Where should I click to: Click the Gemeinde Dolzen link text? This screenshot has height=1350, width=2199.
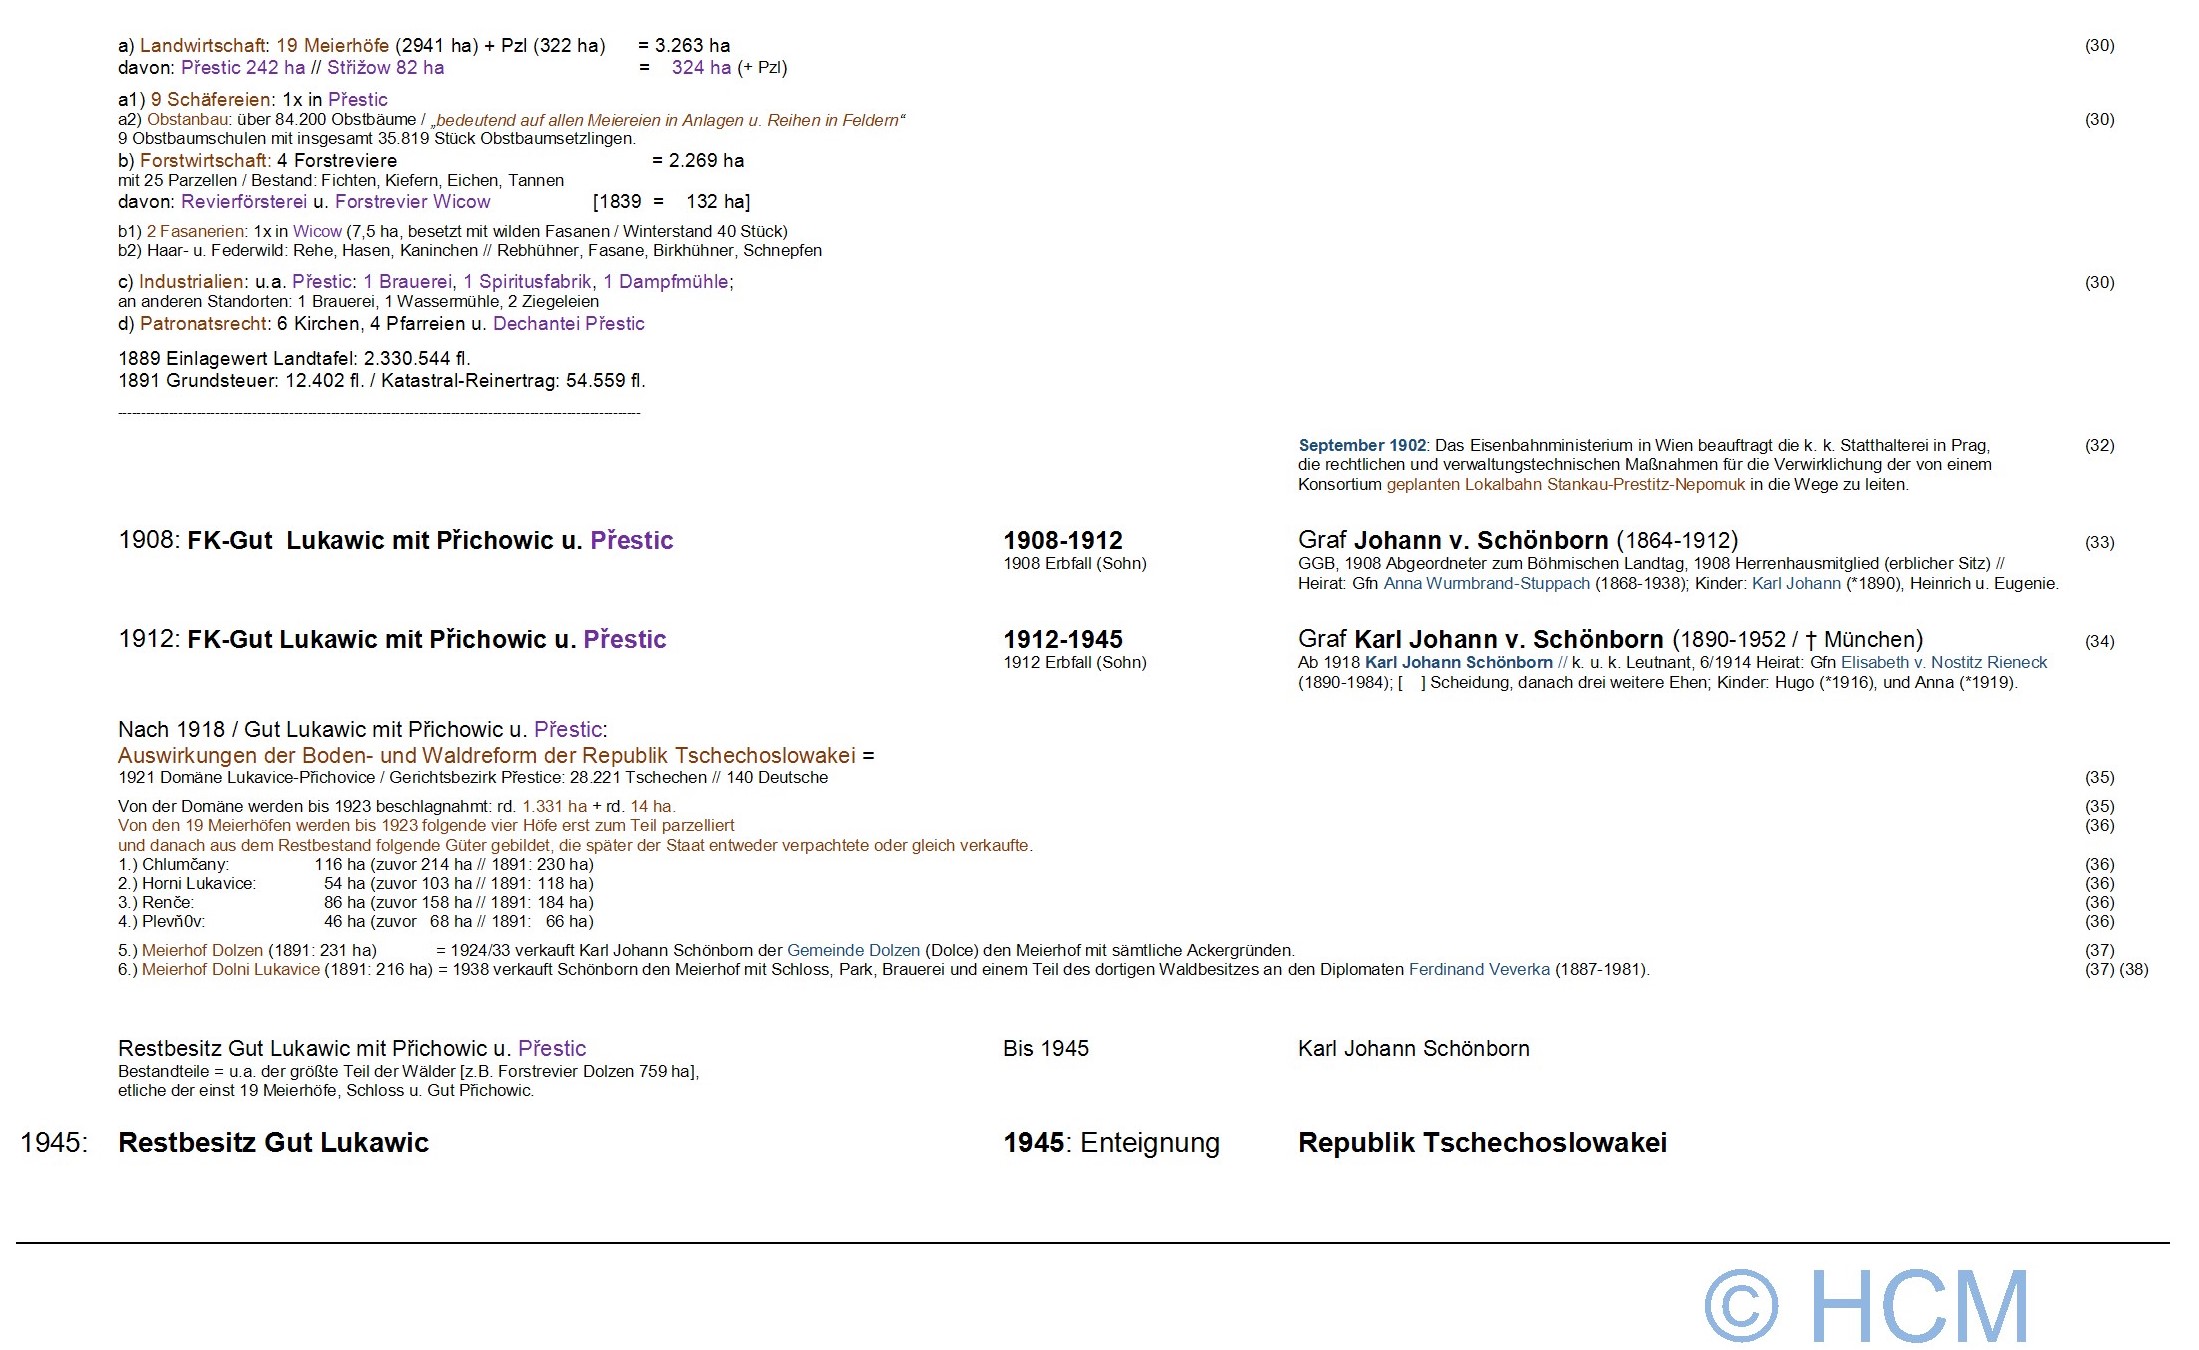click(x=853, y=950)
